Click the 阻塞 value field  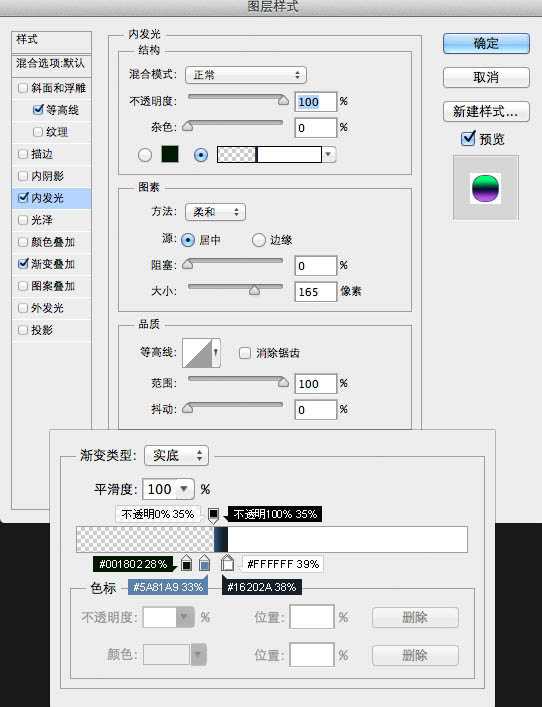coord(316,266)
